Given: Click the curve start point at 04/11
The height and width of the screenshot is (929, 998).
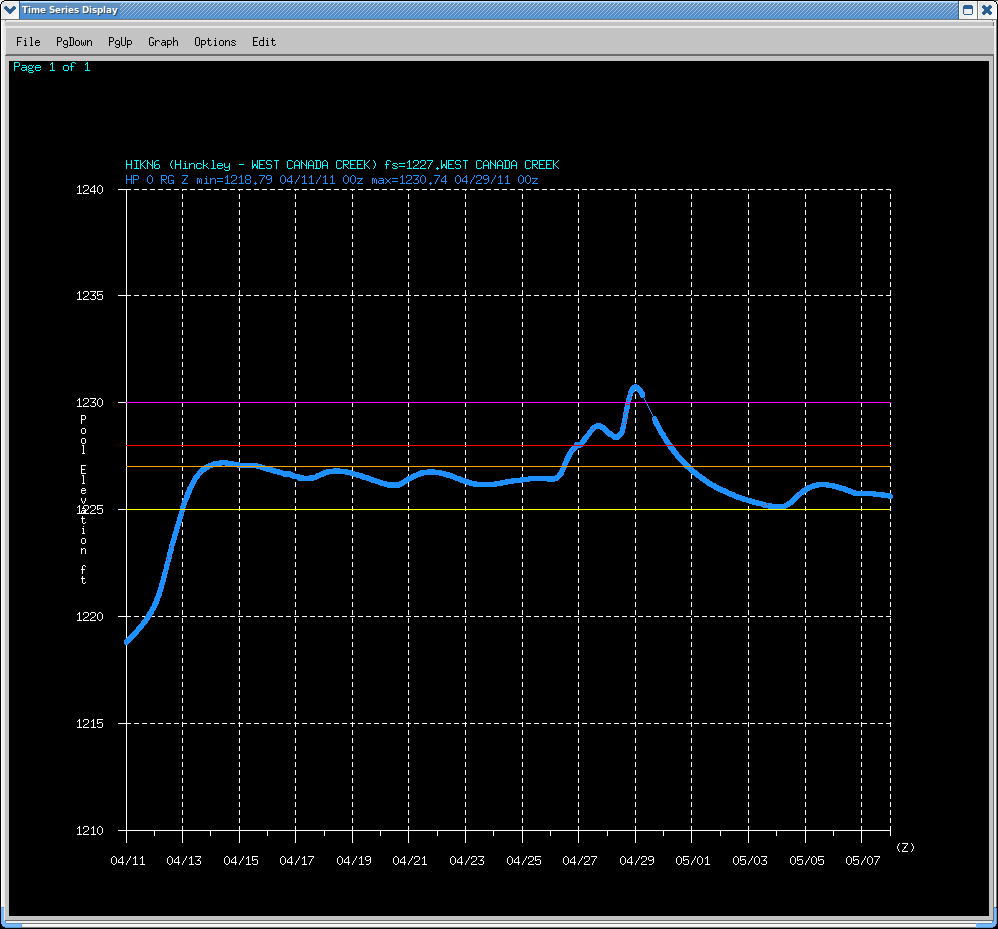Looking at the screenshot, I should 127,641.
